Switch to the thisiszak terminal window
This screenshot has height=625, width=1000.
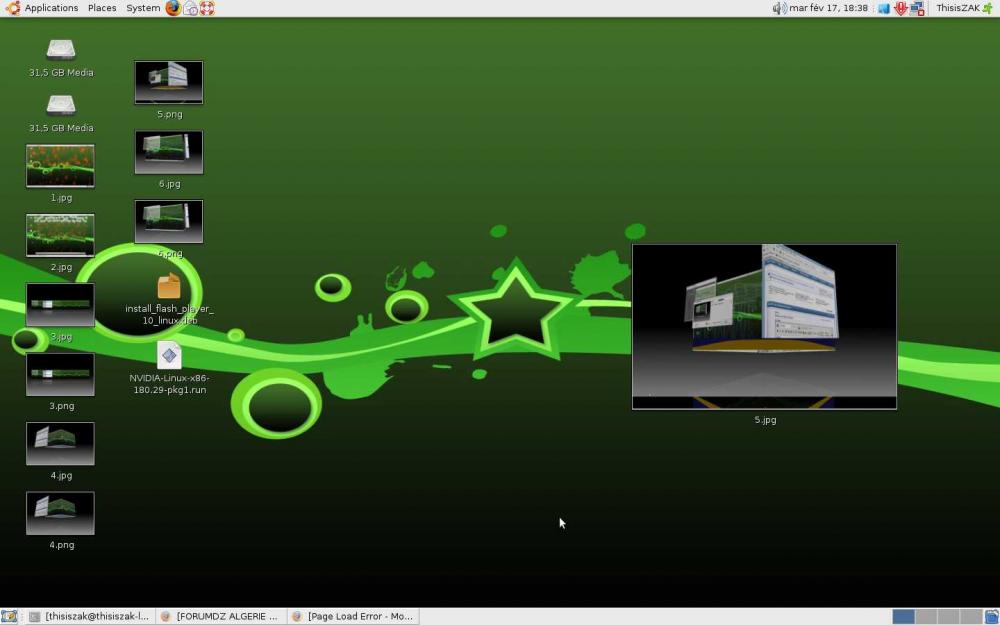[x=89, y=617]
